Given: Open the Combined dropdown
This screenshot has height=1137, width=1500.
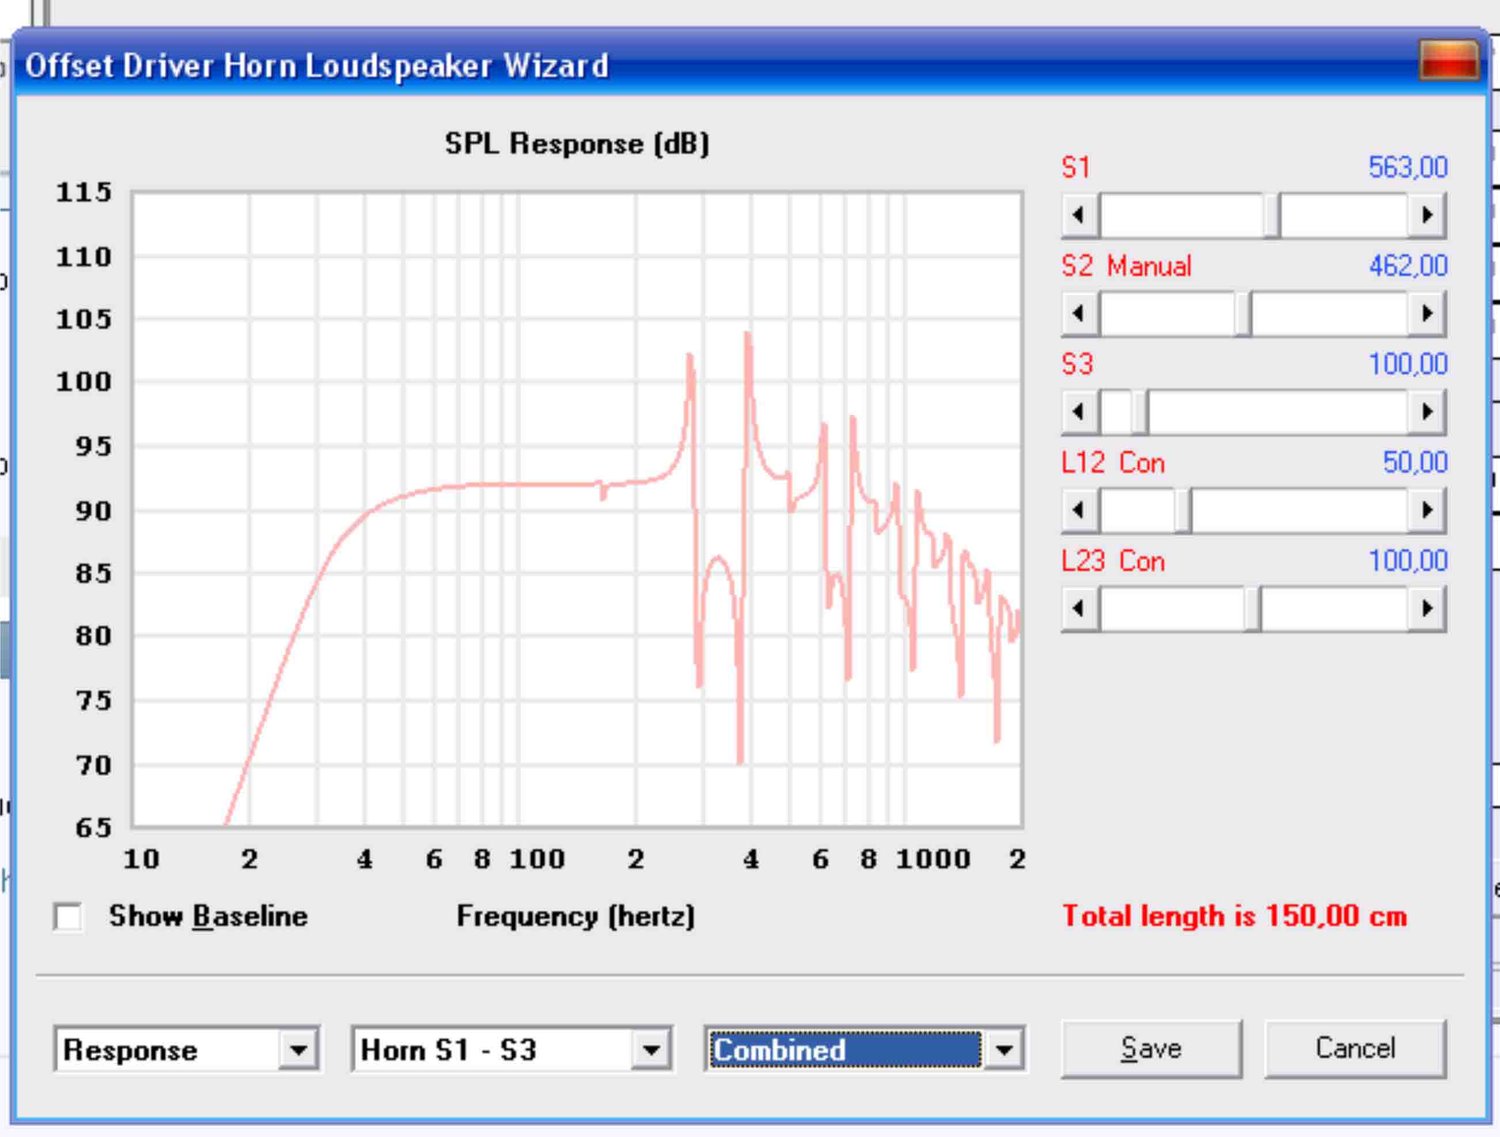Looking at the screenshot, I should (x=1005, y=1051).
